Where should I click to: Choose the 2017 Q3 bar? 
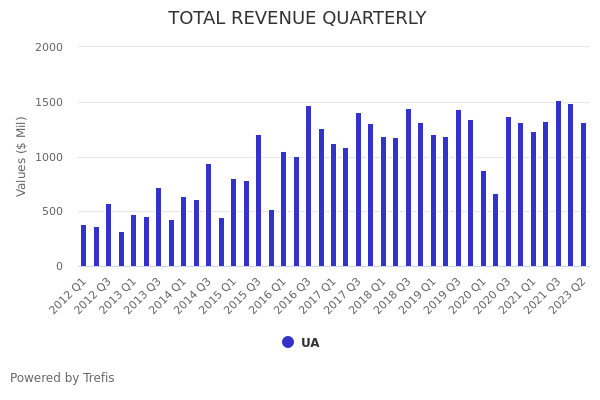tap(359, 190)
